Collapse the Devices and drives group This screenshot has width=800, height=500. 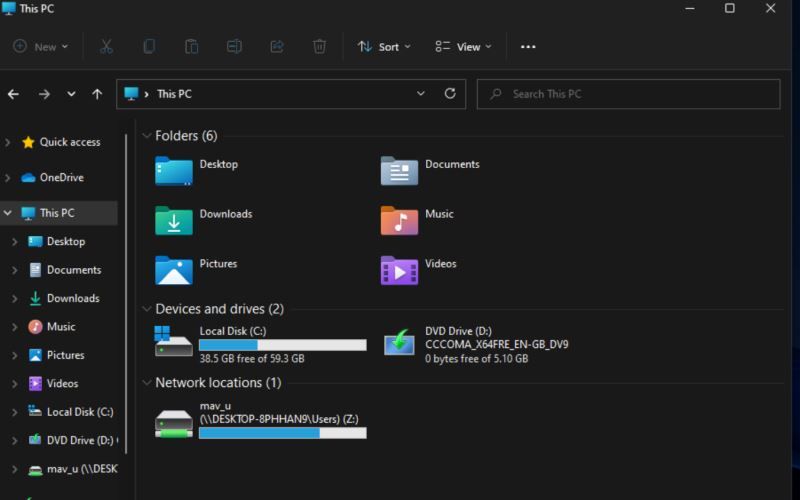click(147, 309)
